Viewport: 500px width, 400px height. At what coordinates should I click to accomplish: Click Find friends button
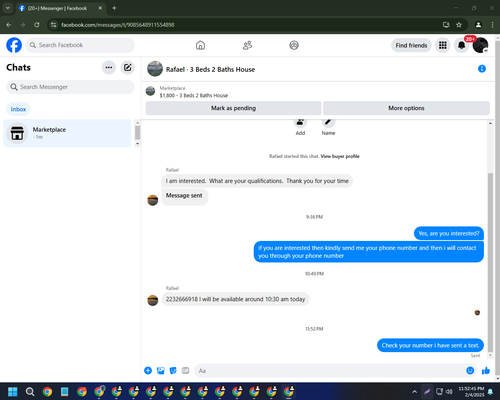pos(411,45)
